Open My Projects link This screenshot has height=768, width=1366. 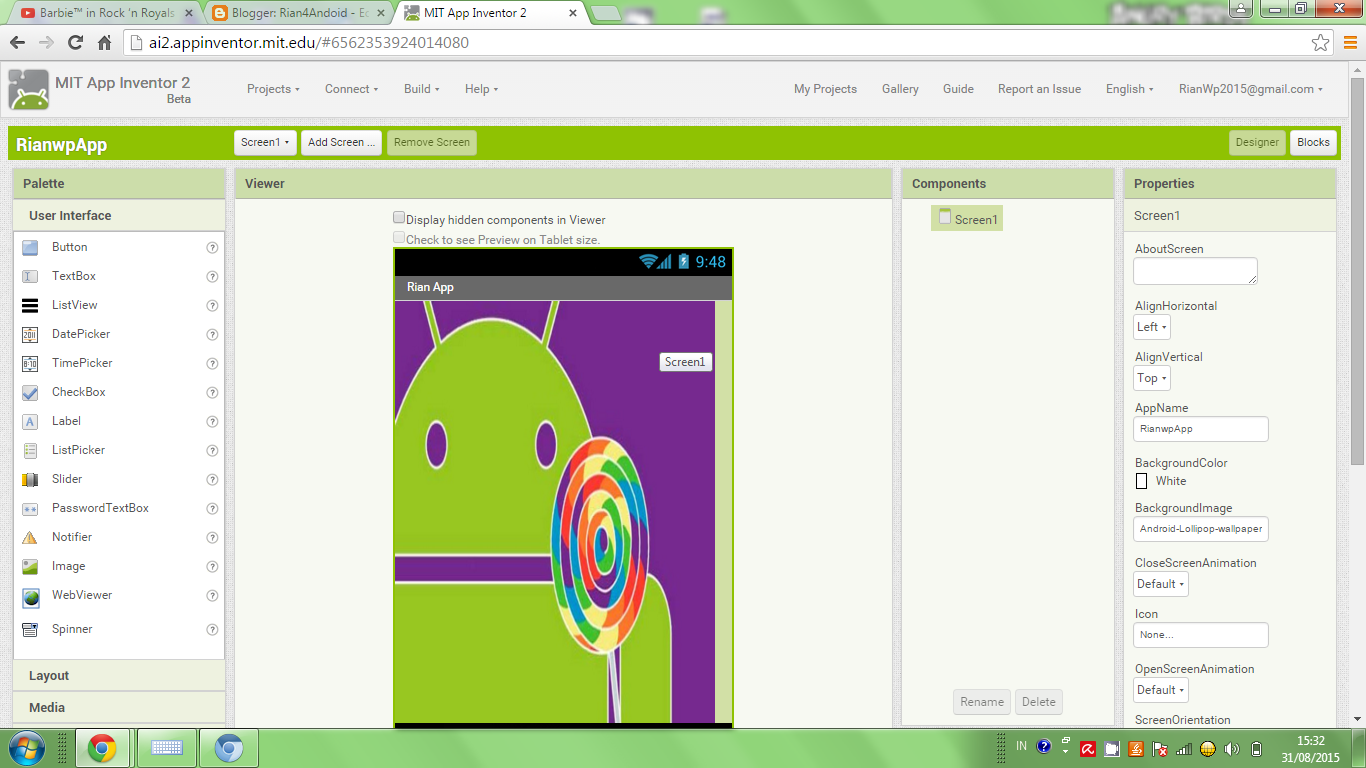tap(825, 89)
